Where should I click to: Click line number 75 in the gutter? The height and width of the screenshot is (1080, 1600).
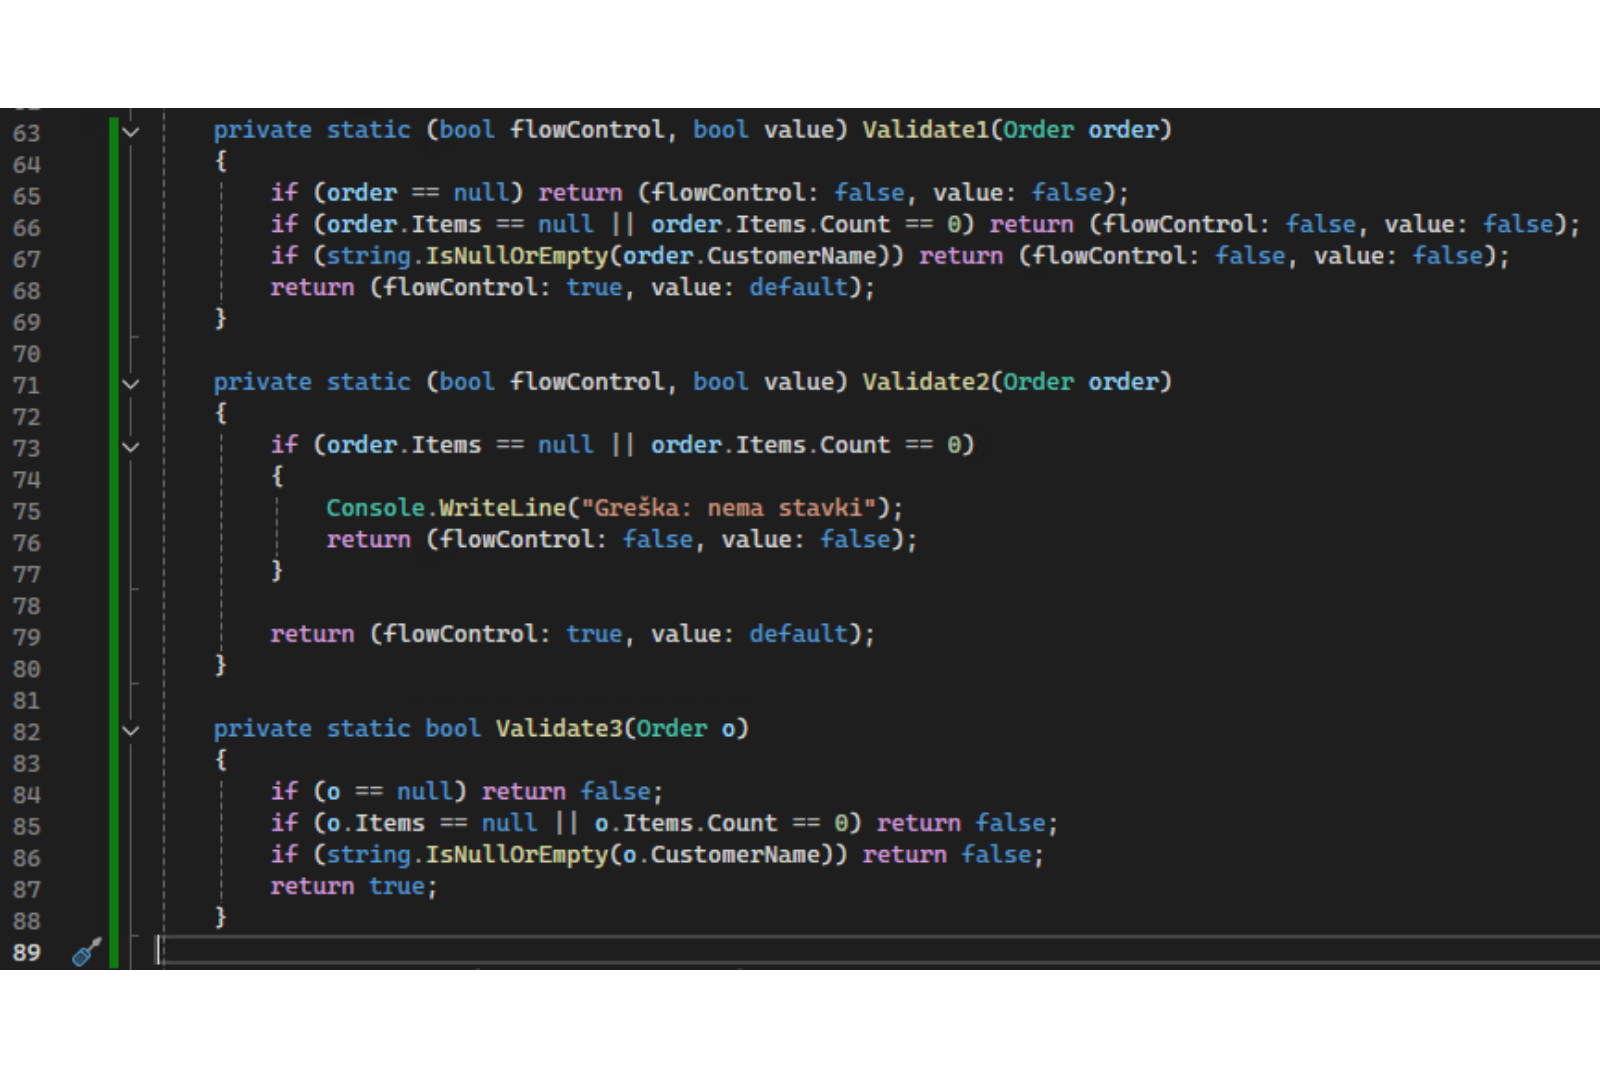[27, 511]
